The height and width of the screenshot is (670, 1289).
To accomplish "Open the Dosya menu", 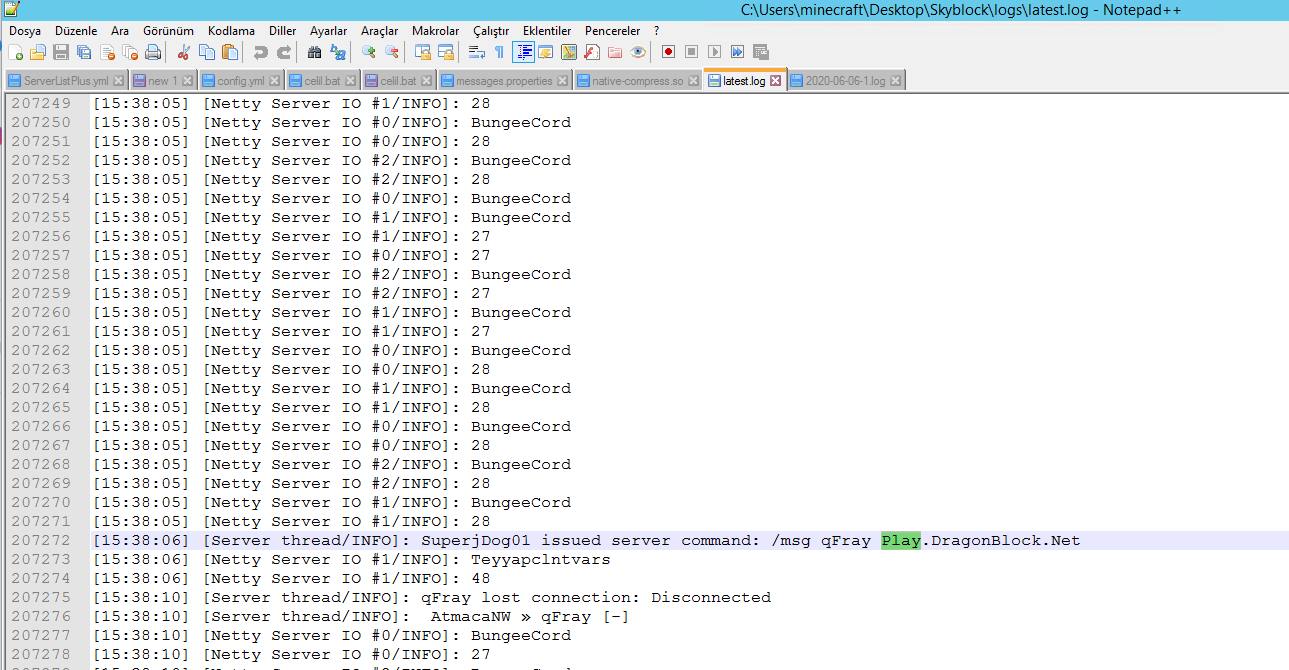I will [25, 31].
